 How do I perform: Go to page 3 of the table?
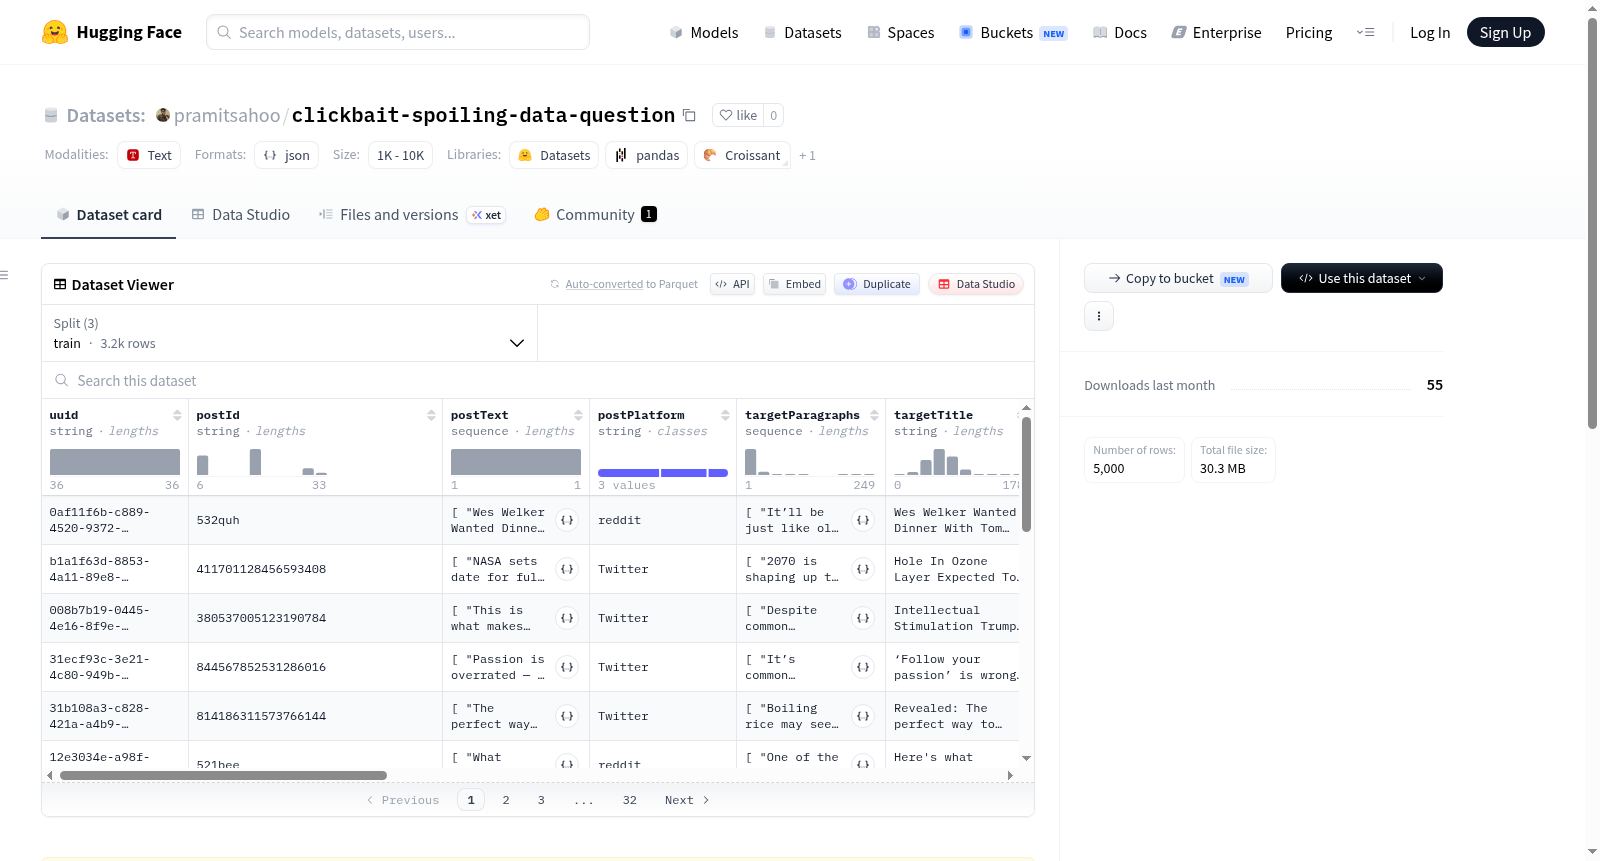[541, 800]
